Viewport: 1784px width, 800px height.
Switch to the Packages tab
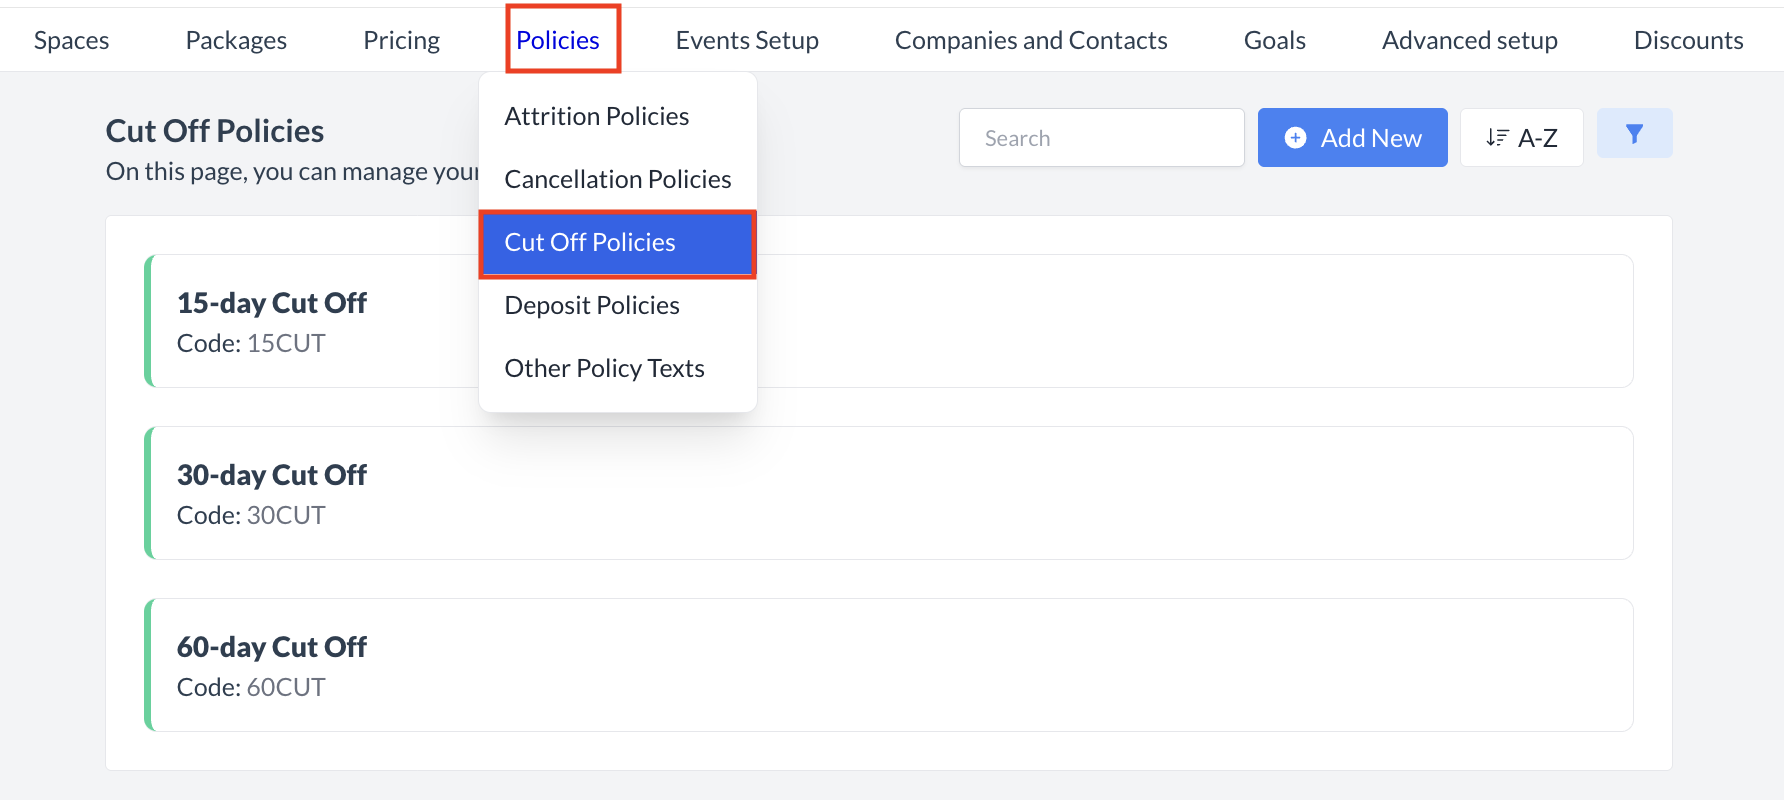pos(235,40)
